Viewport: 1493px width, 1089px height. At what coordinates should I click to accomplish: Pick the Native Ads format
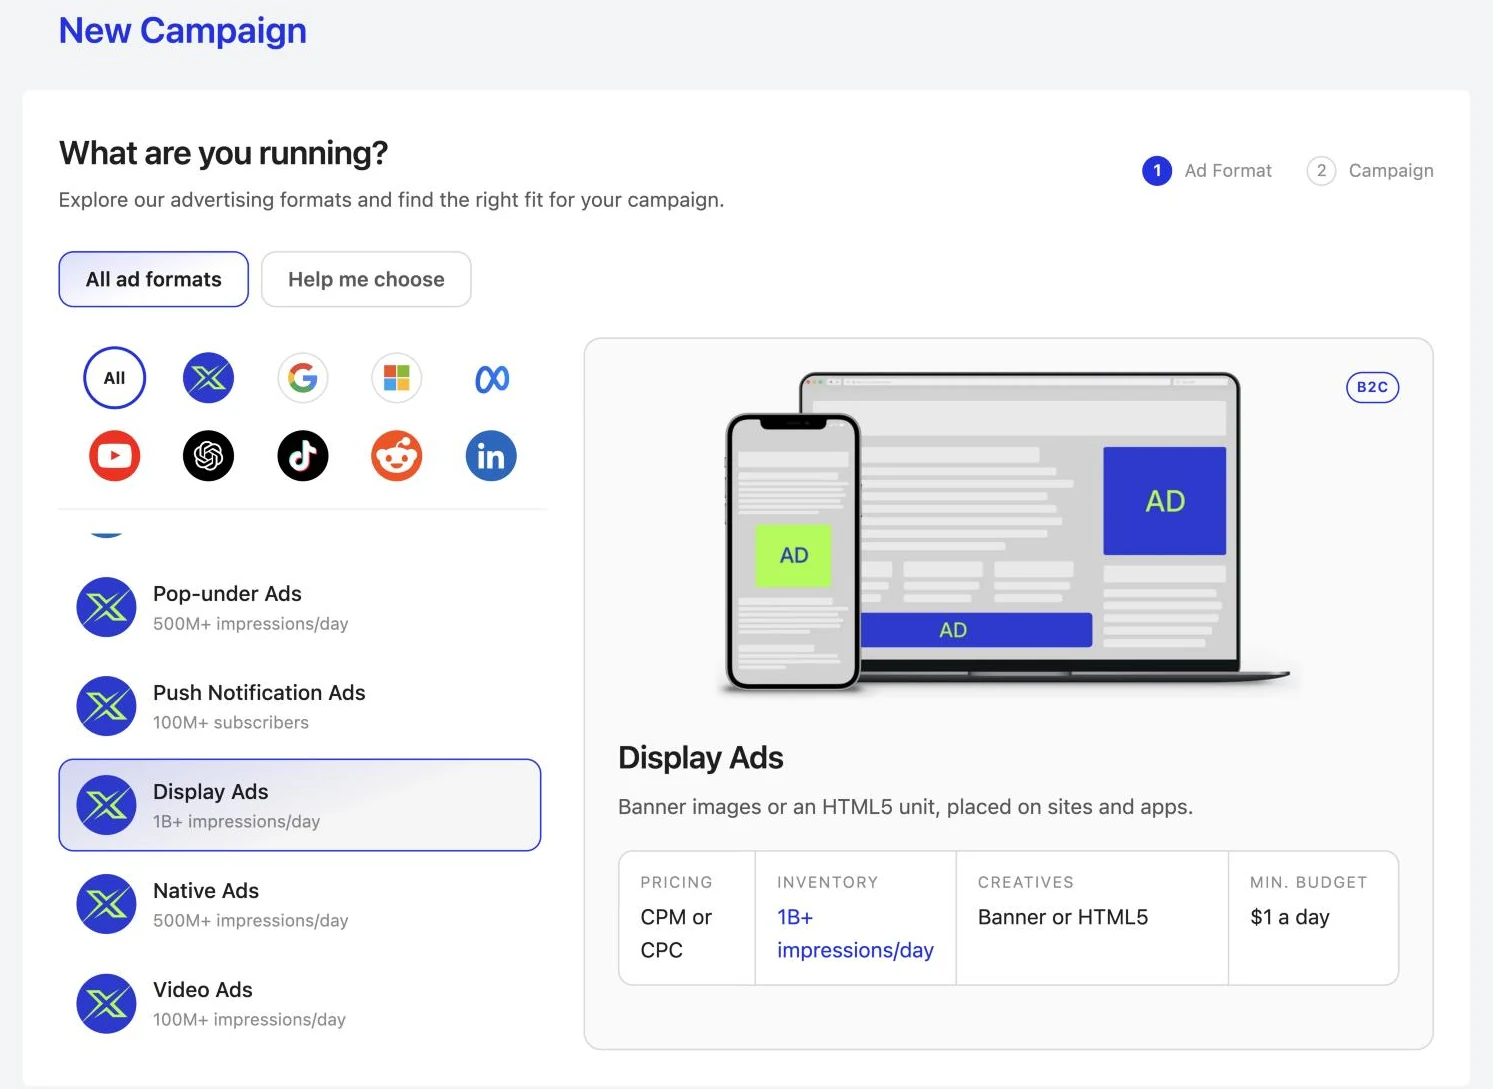tap(300, 904)
